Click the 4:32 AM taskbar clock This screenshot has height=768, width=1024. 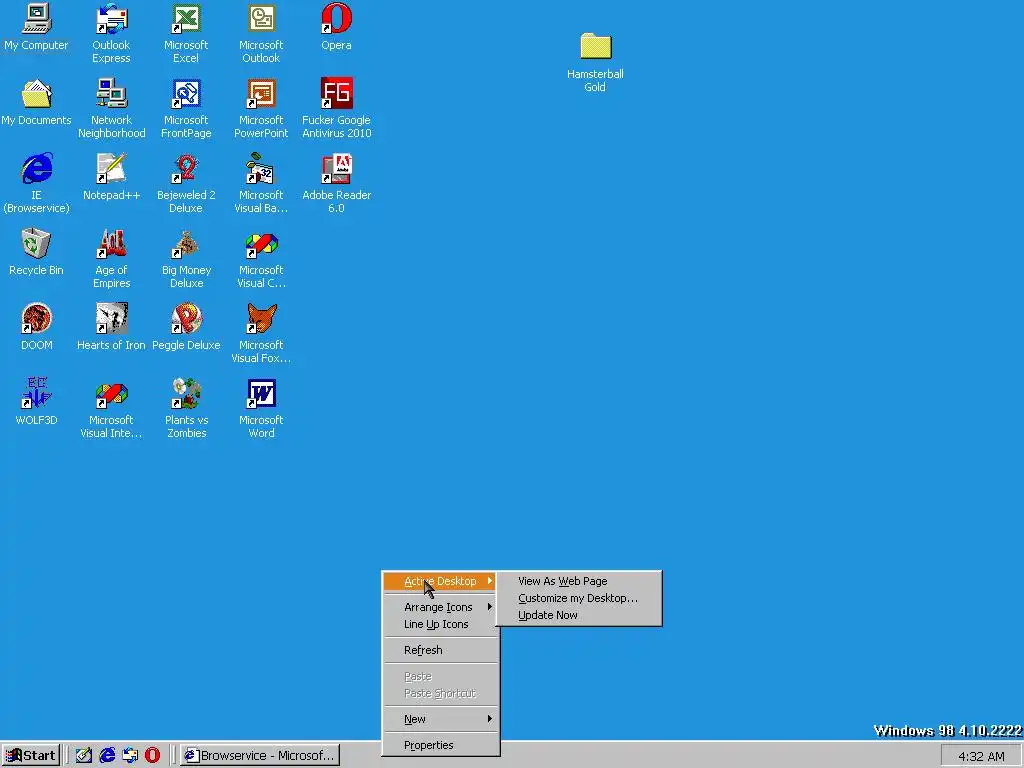(981, 756)
